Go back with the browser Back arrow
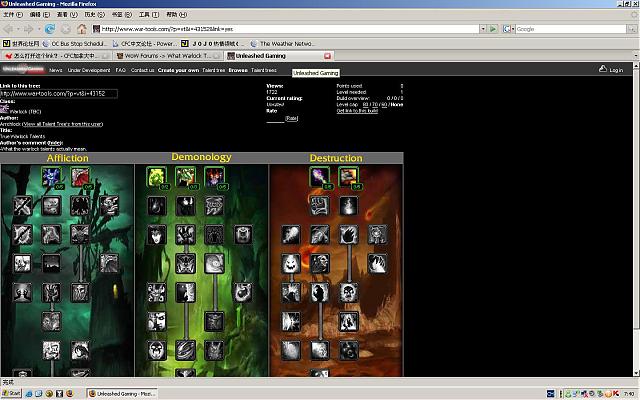Viewport: 640px width, 400px height. (x=8, y=29)
